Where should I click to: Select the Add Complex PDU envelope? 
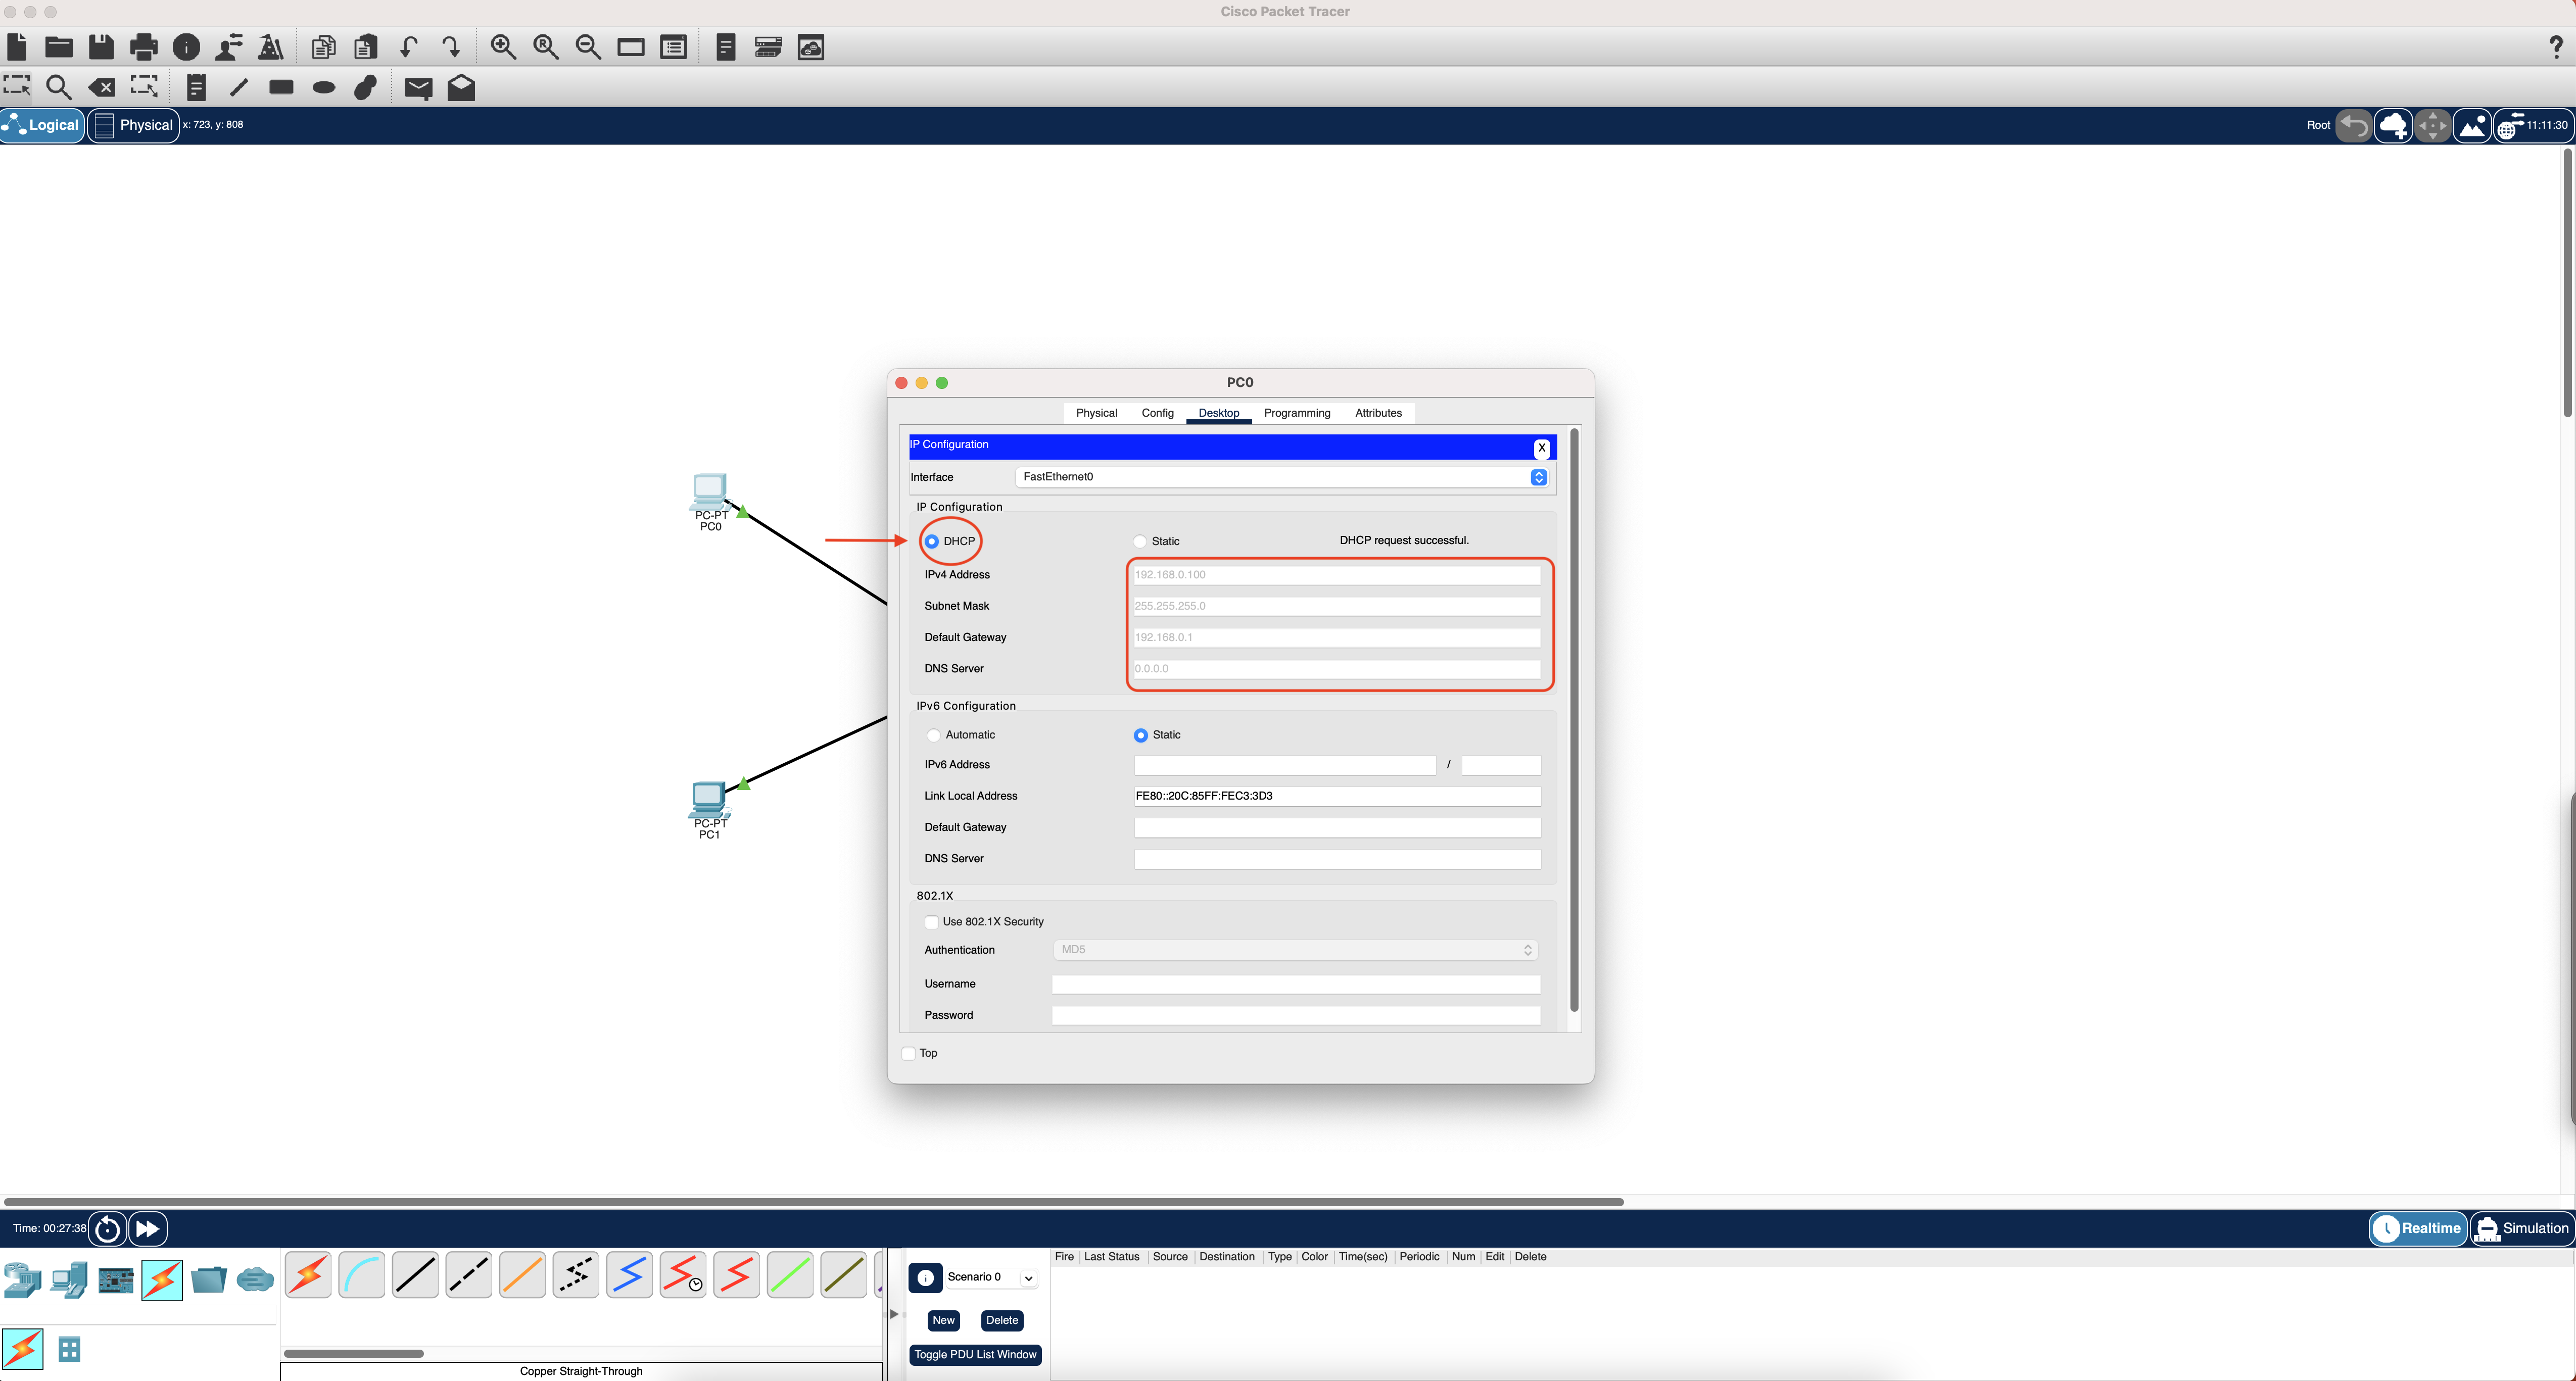tap(461, 87)
